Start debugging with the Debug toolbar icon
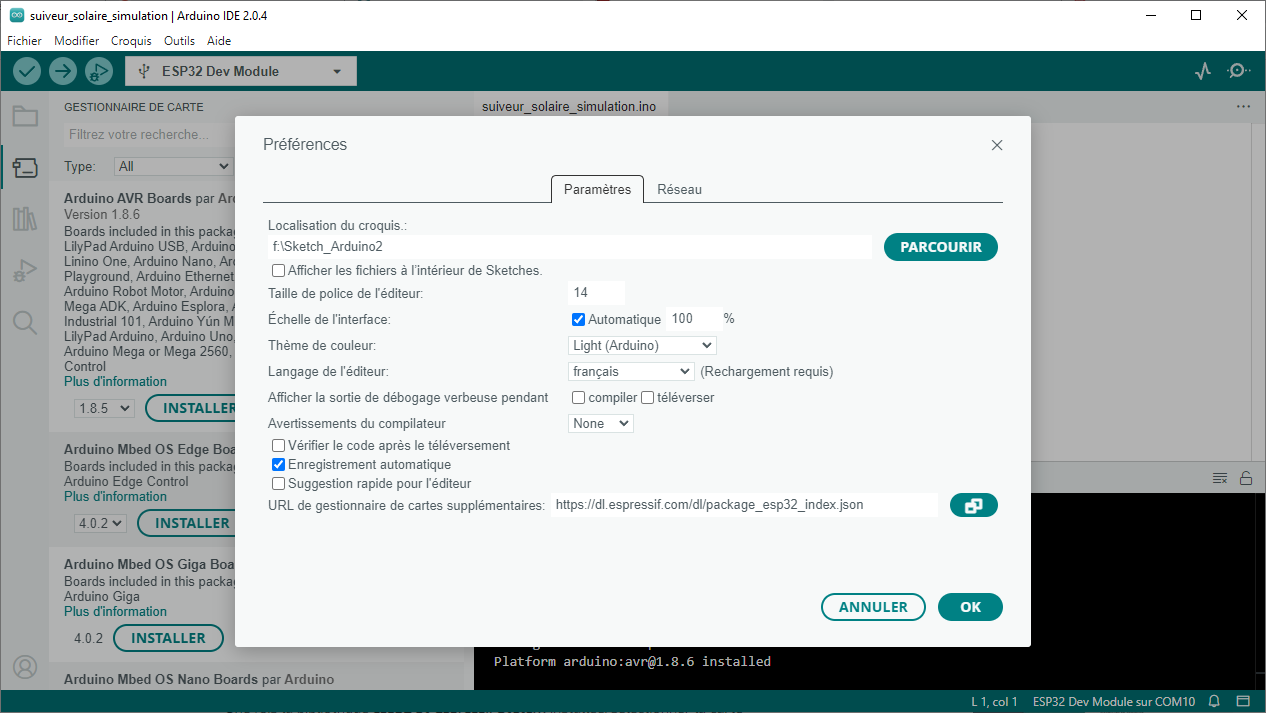 coord(98,71)
